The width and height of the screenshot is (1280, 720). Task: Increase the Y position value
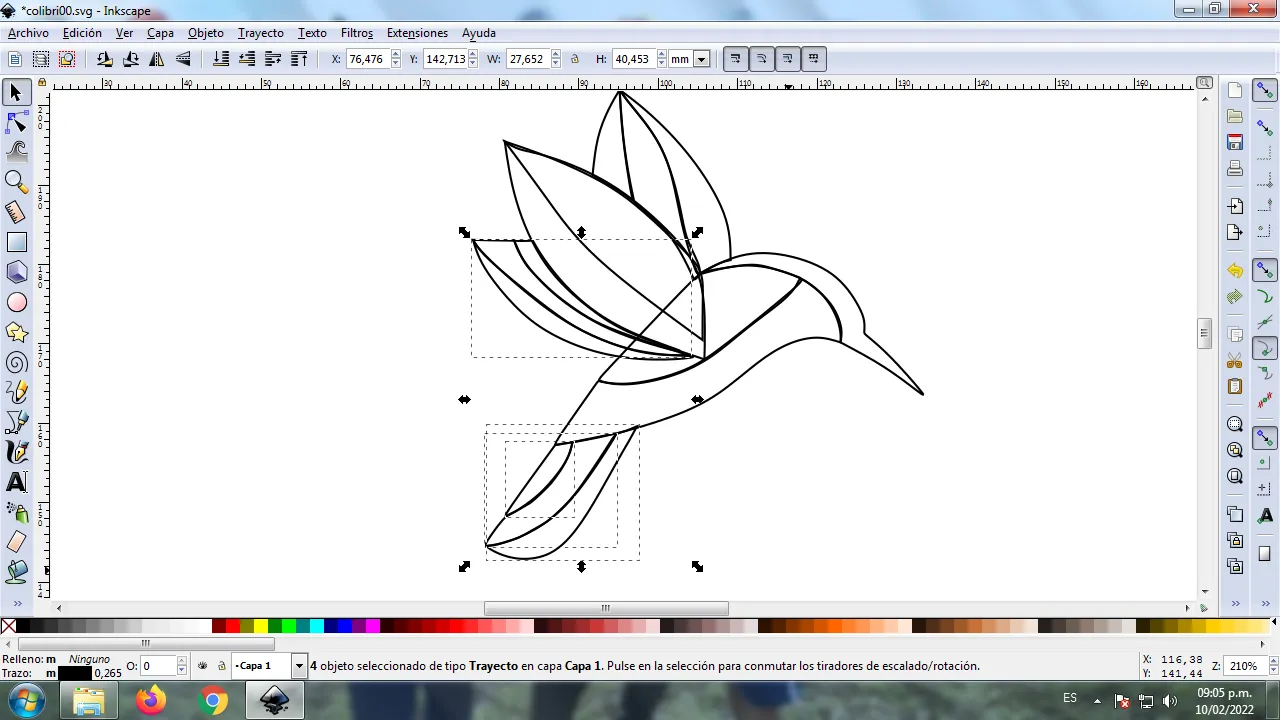point(474,55)
